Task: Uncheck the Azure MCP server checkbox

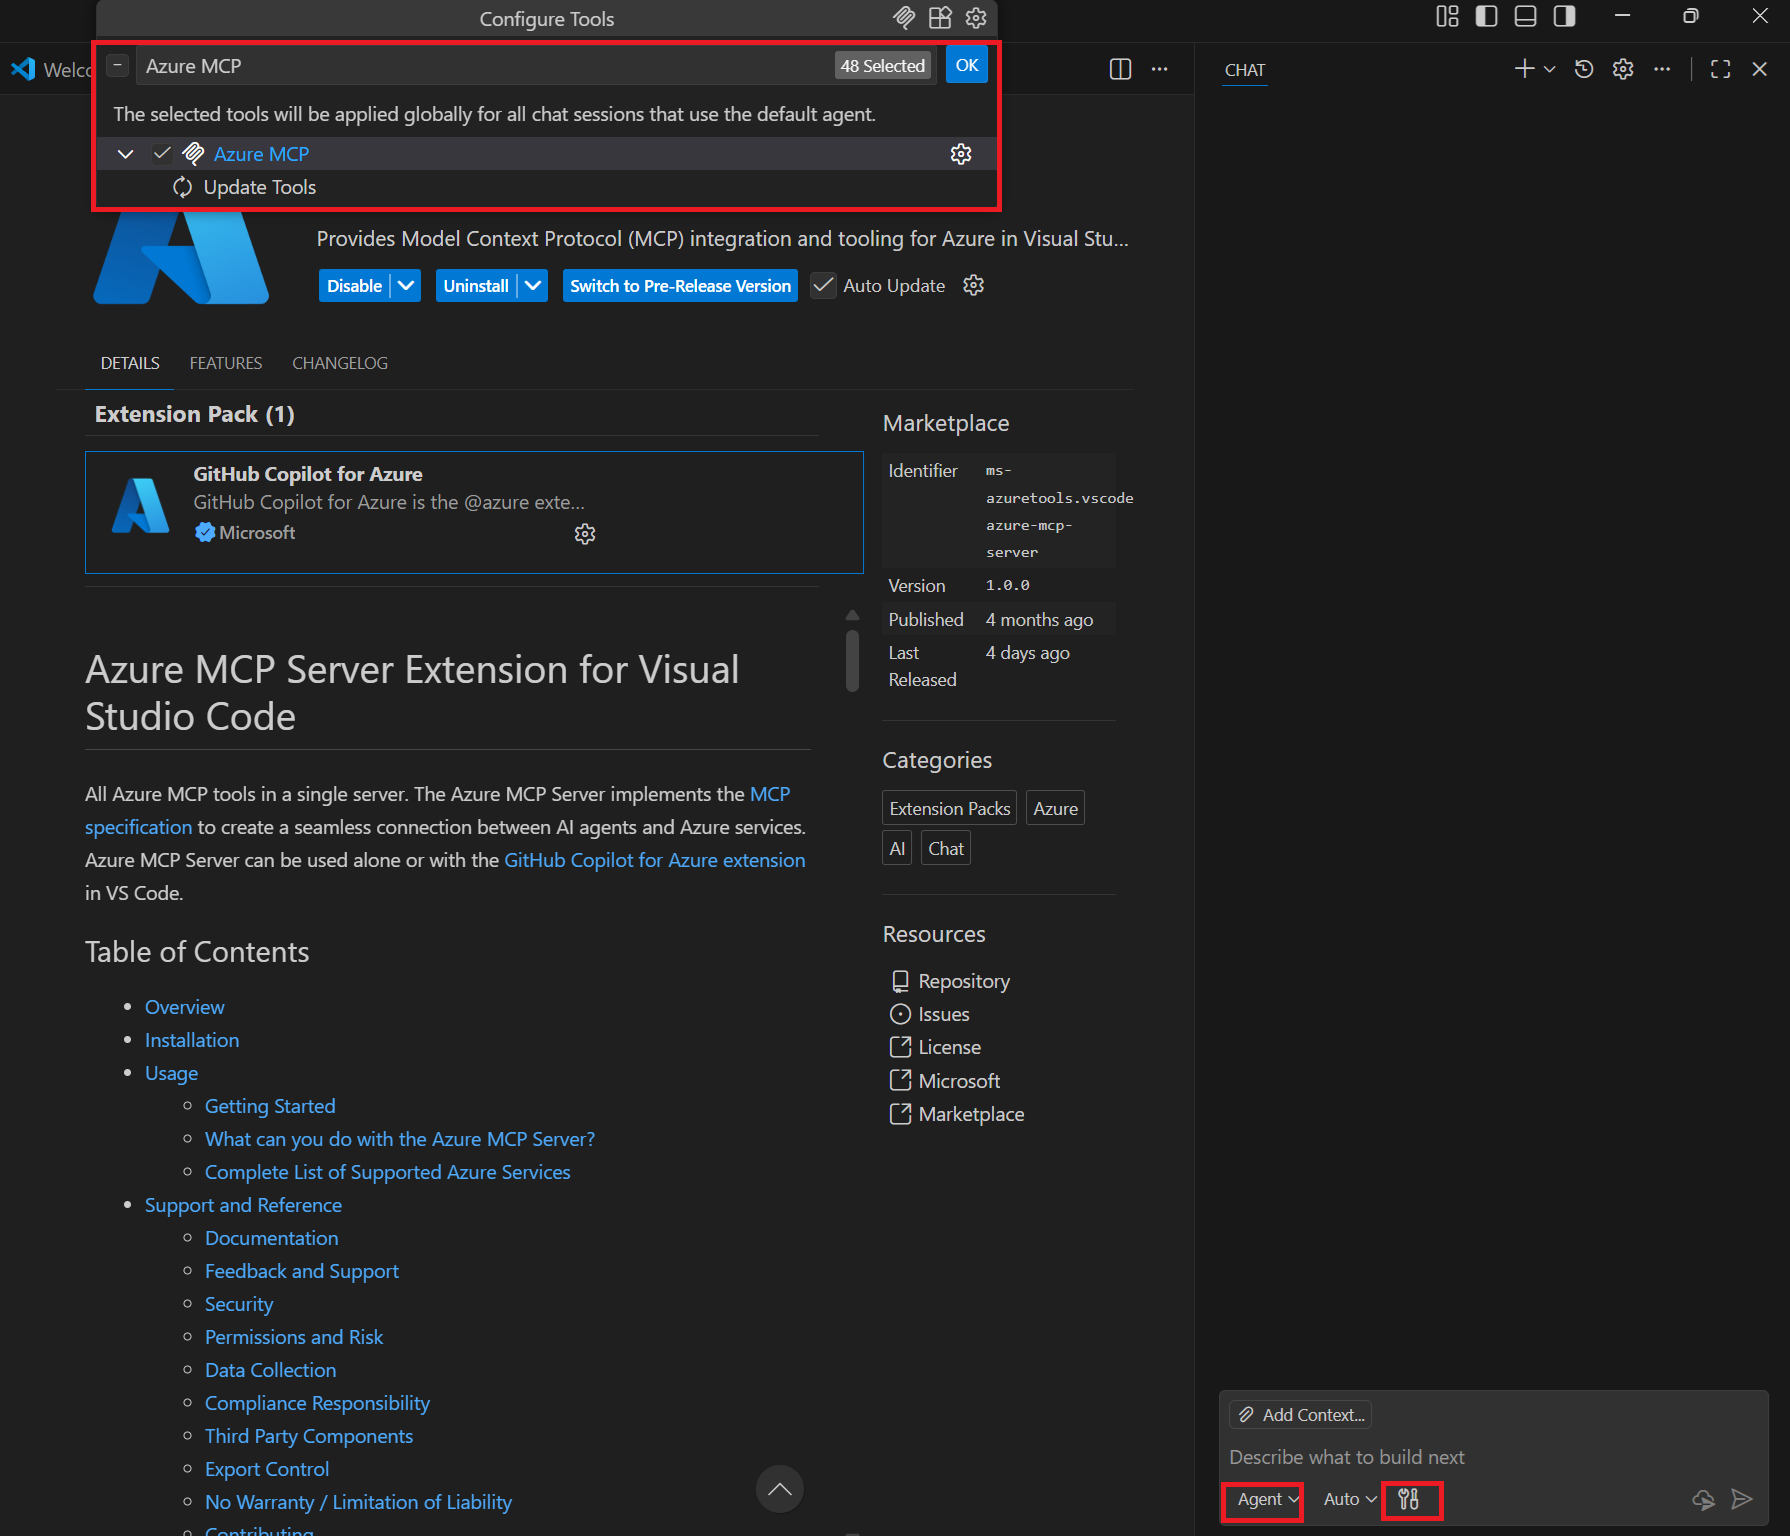Action: pos(162,154)
